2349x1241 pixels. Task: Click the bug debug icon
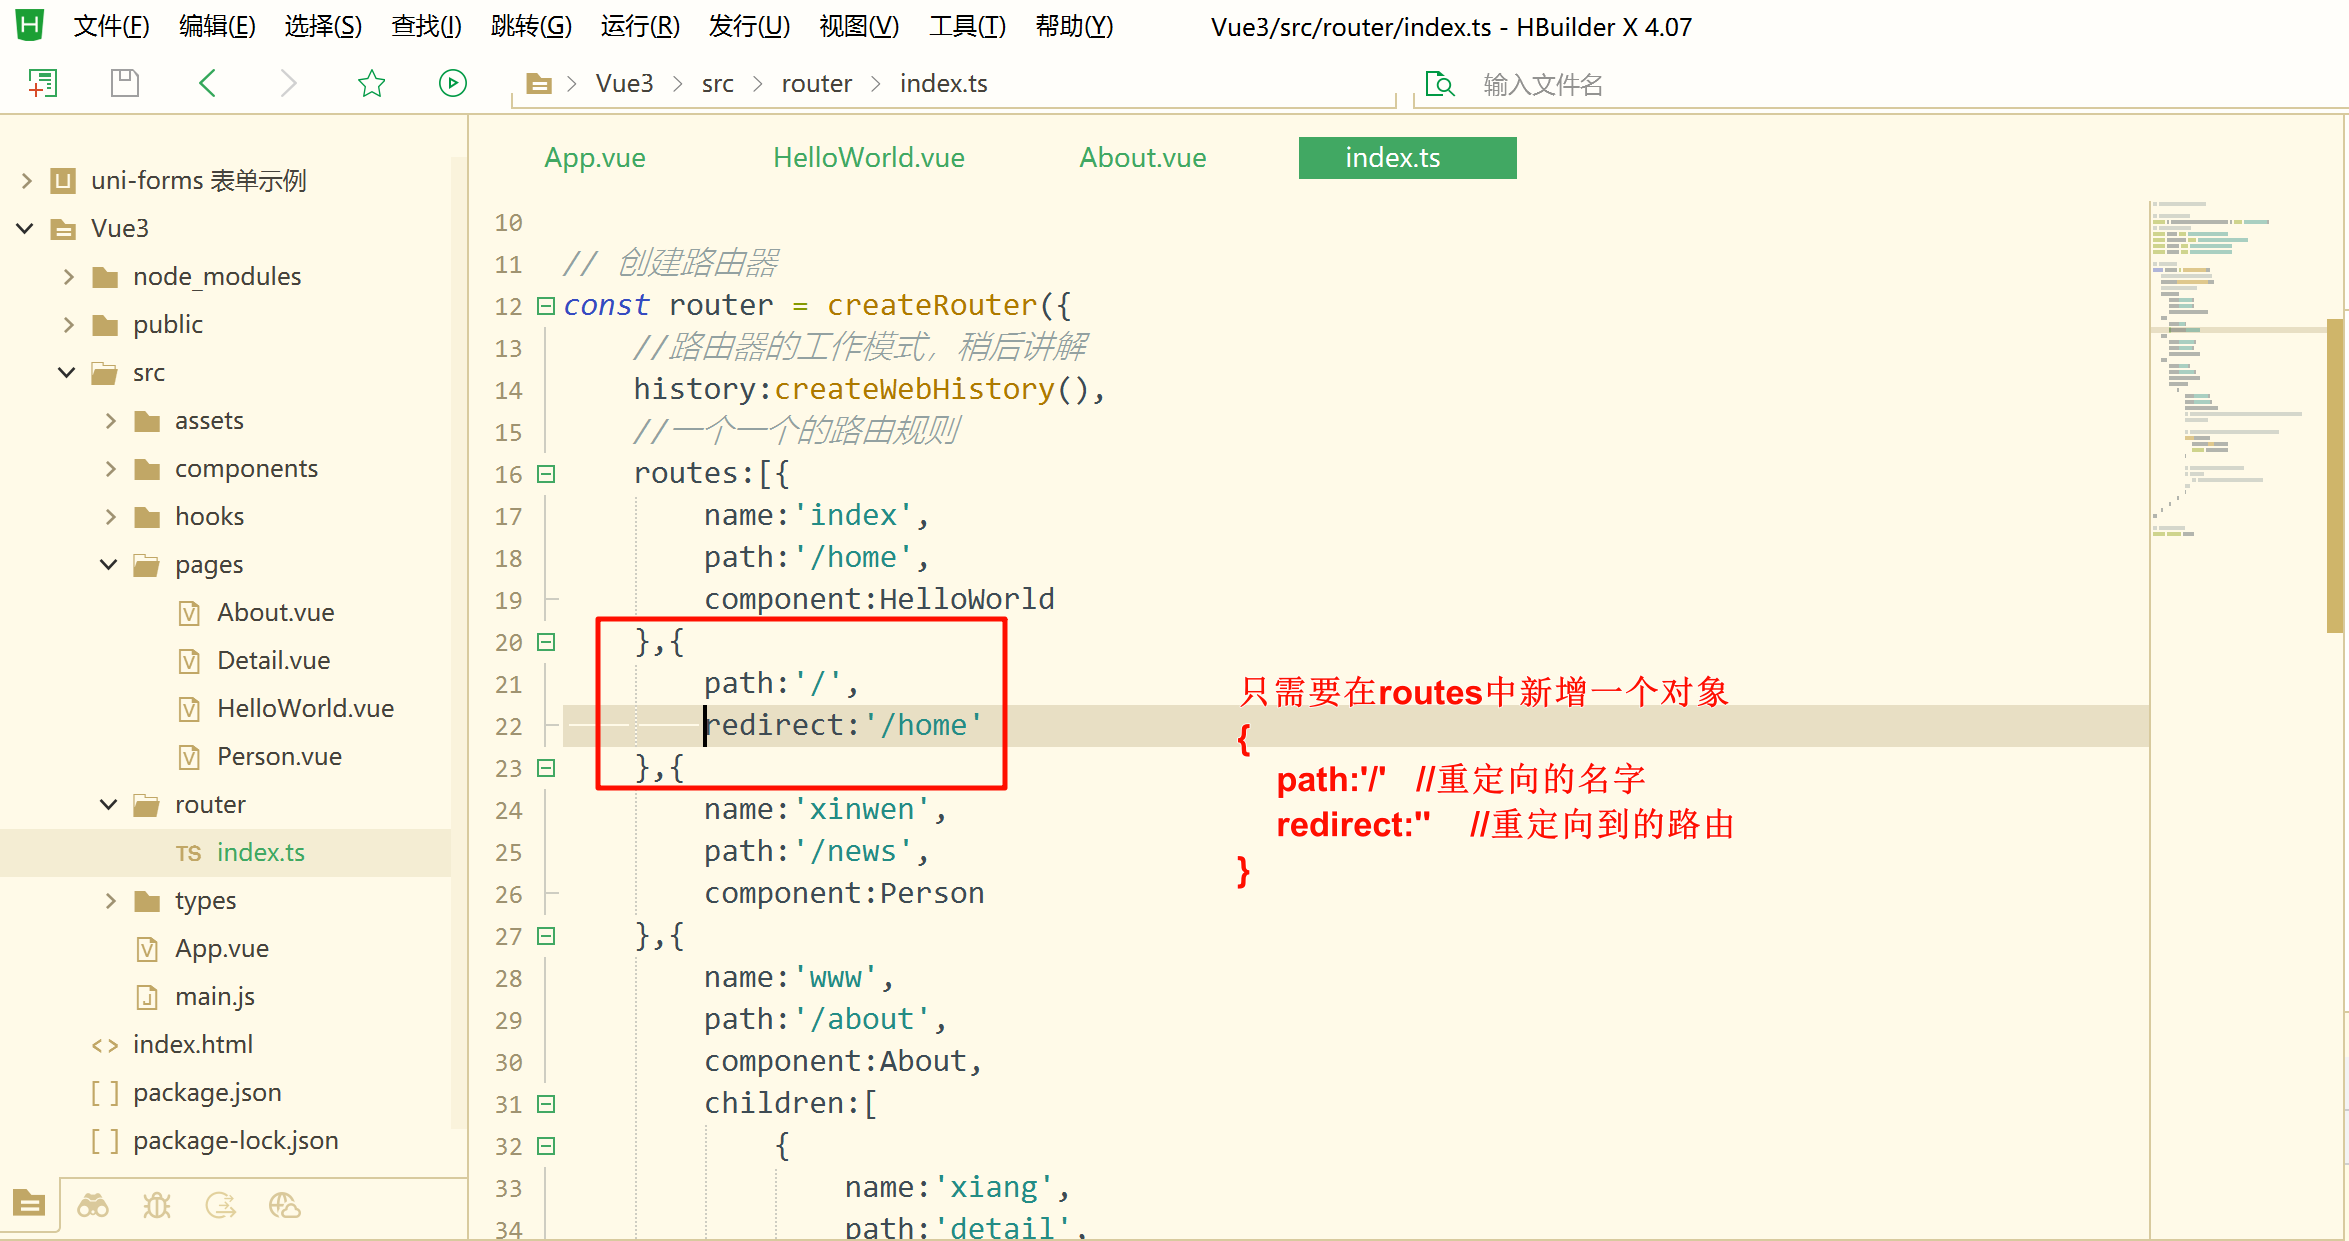pos(157,1205)
